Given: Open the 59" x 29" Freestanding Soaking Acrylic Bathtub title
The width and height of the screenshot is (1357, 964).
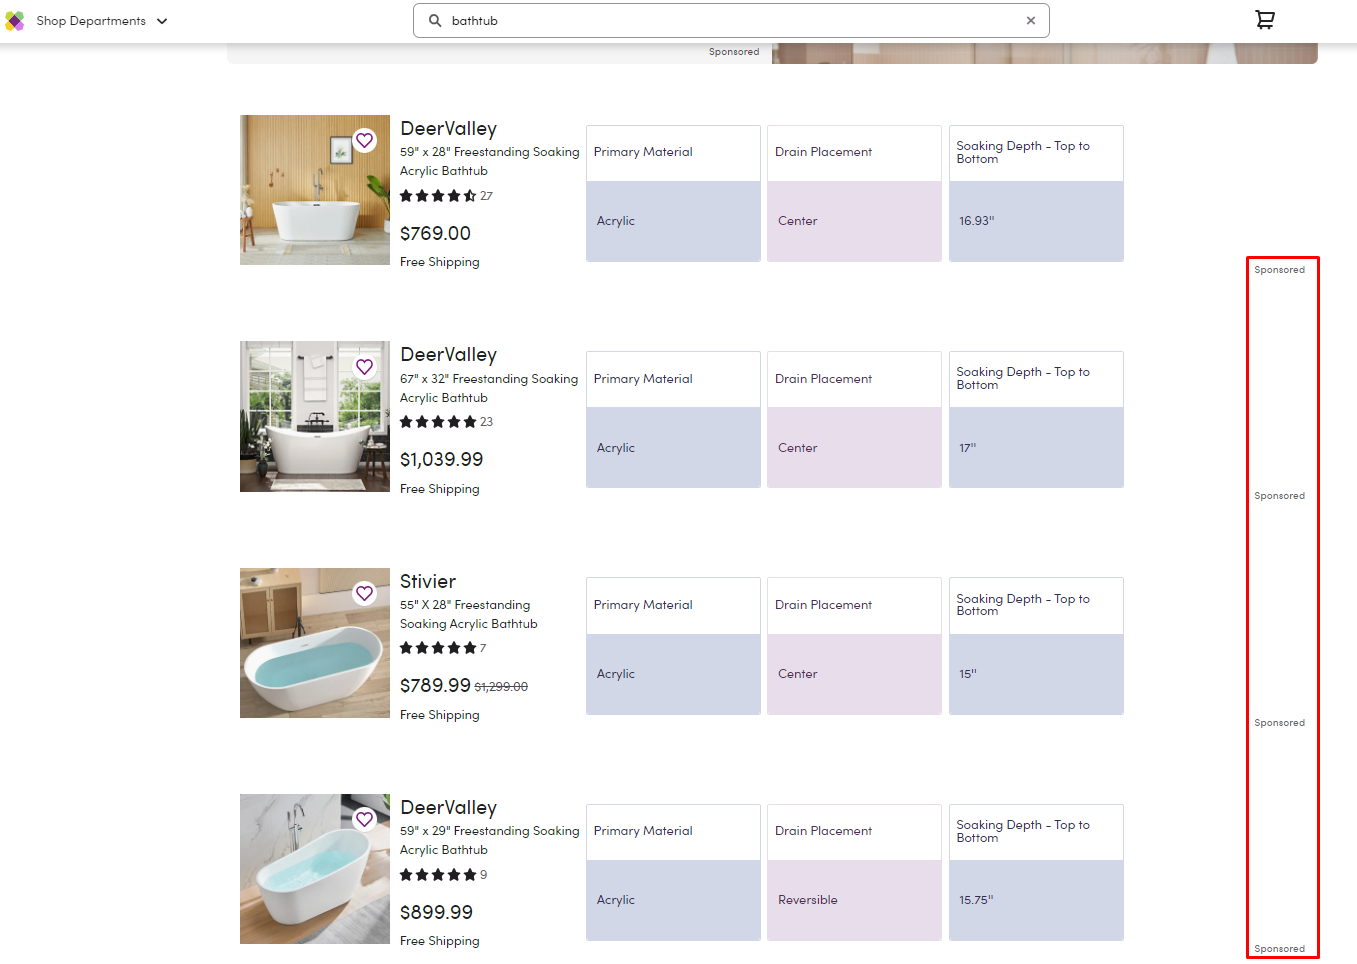Looking at the screenshot, I should tap(489, 840).
